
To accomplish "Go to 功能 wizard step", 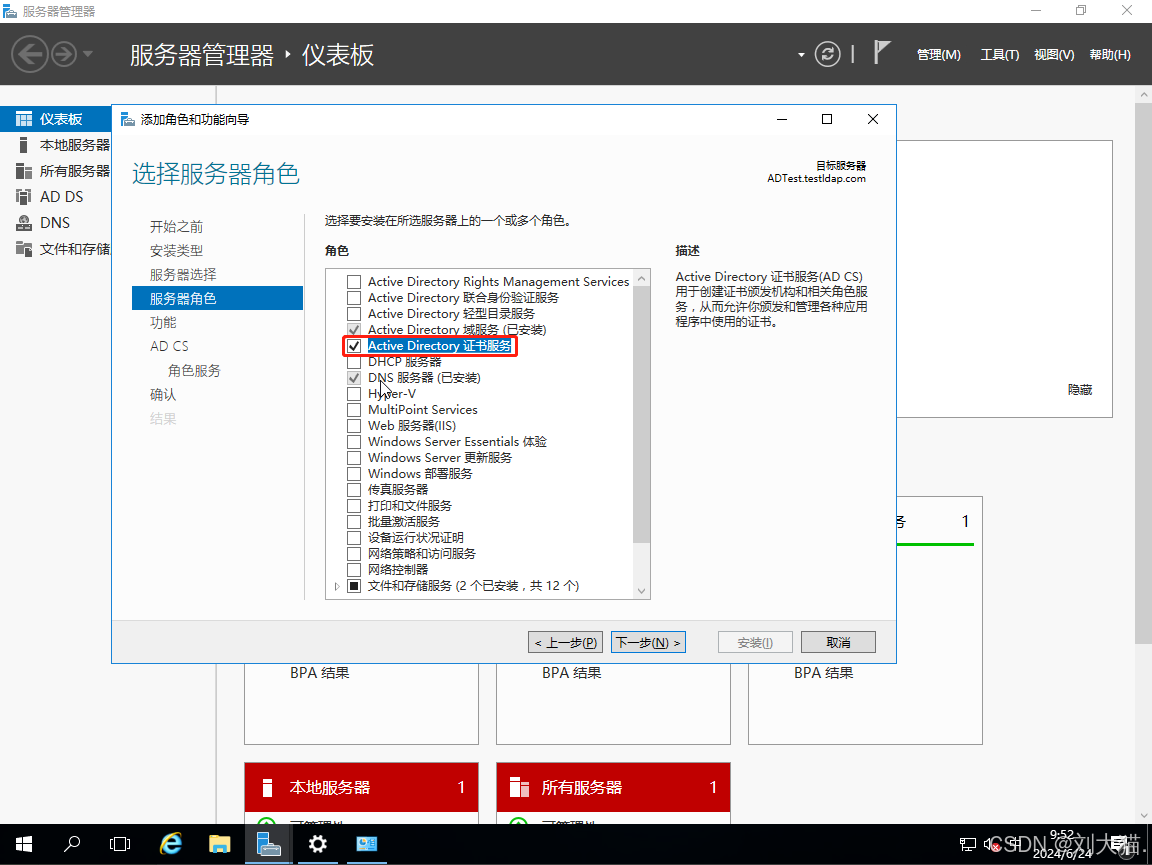I will (x=163, y=322).
